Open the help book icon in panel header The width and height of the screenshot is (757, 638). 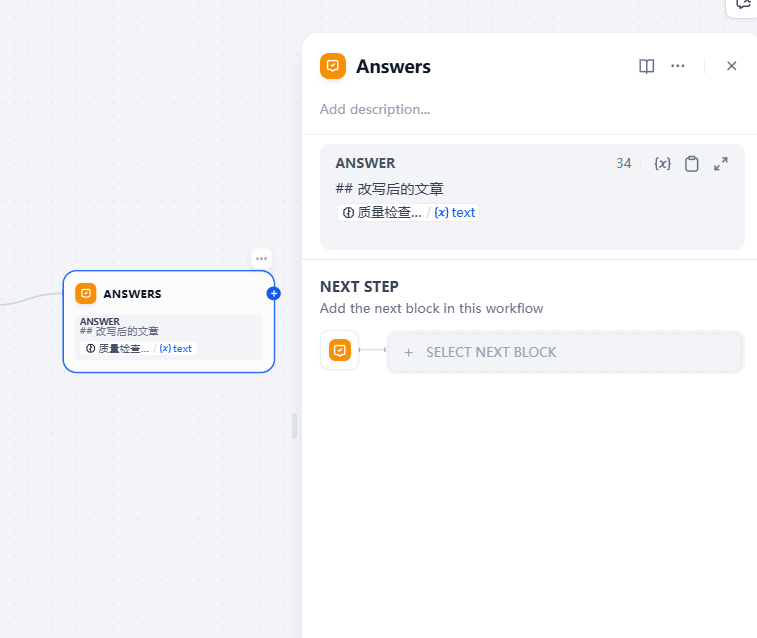(x=647, y=66)
